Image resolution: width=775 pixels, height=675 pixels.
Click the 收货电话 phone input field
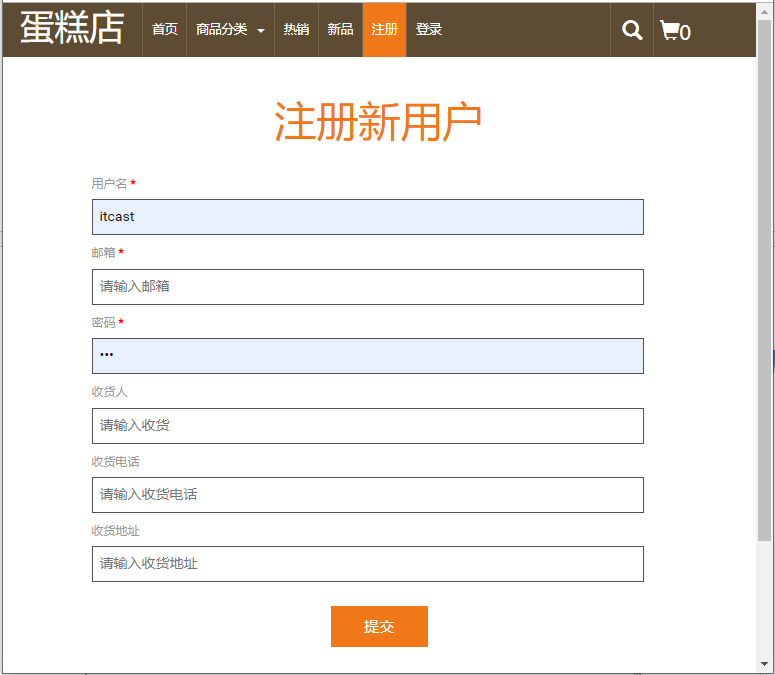tap(367, 495)
